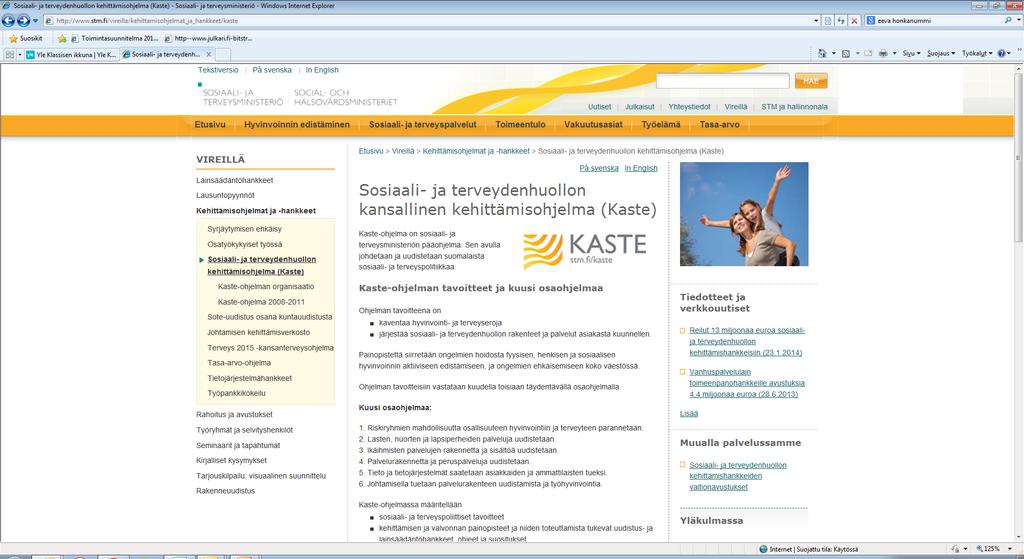Click the orange HAE search button
This screenshot has width=1024, height=559.
click(811, 81)
